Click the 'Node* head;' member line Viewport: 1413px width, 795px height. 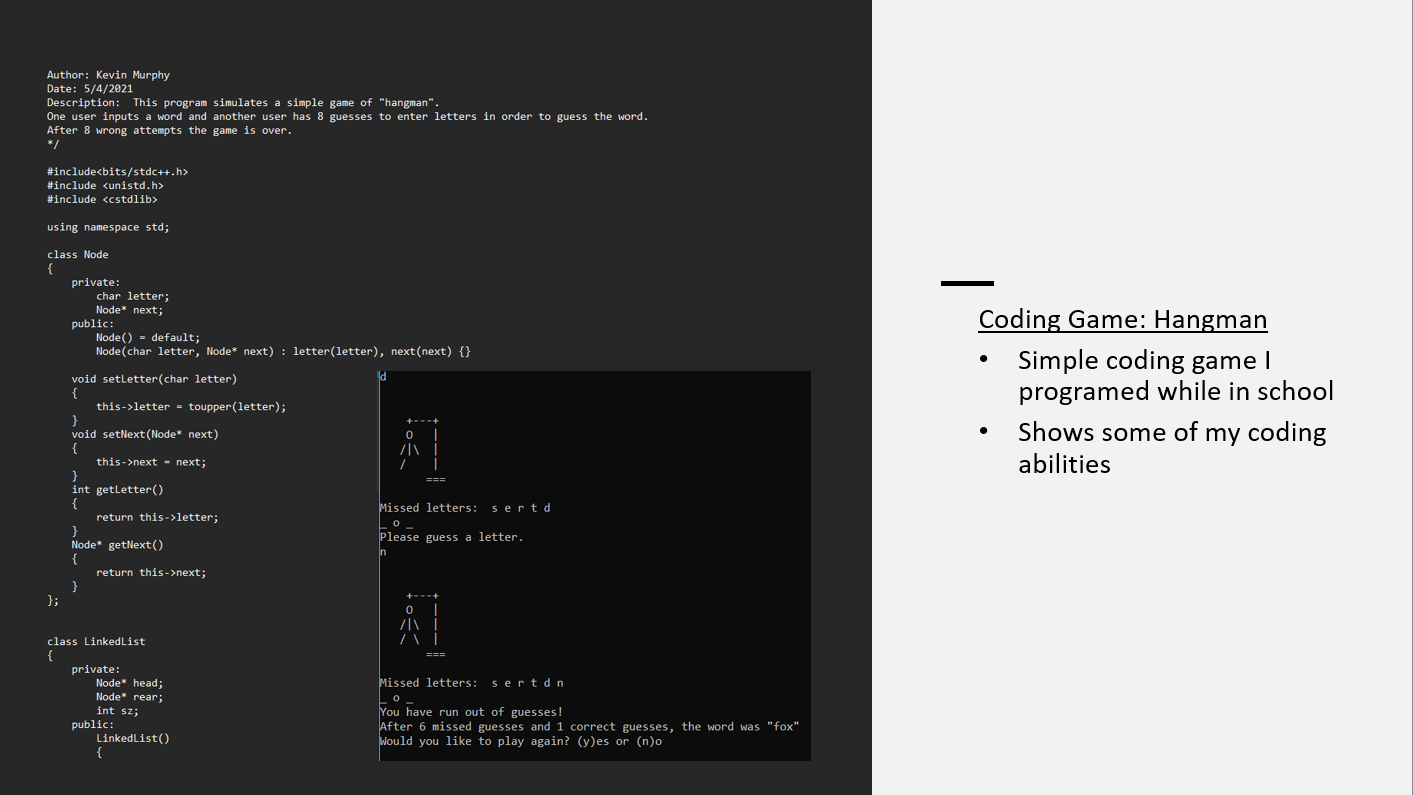(x=130, y=683)
